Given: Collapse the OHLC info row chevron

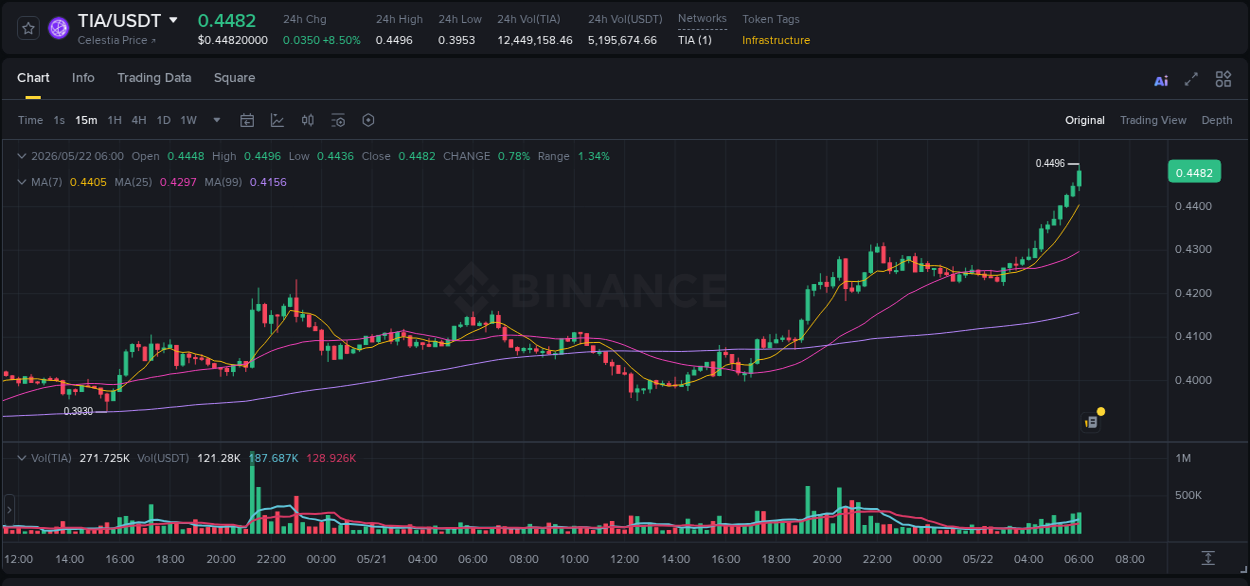Looking at the screenshot, I should pos(23,156).
